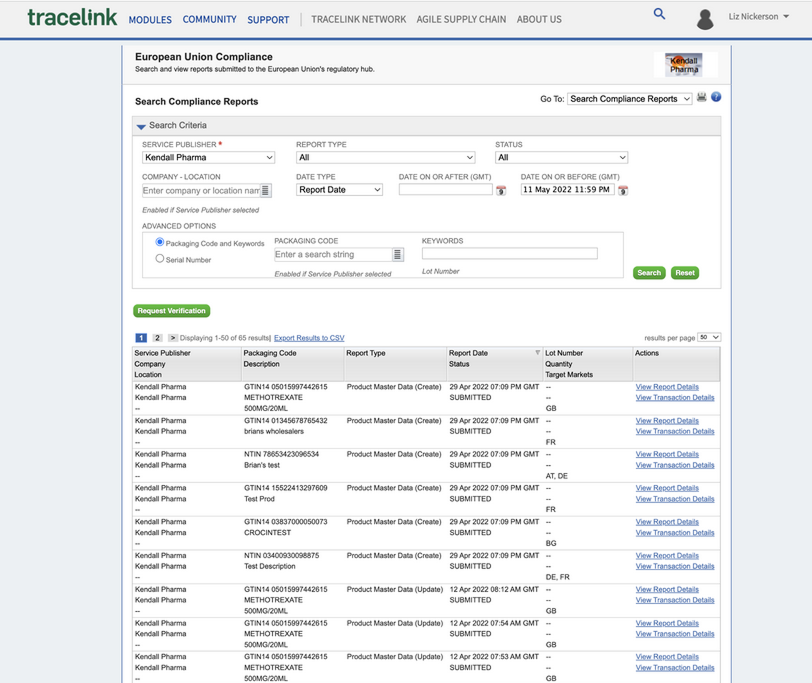Screen dimensions: 812x683
Task: Select Packaging Code and Keywords radio
Action: 160,242
